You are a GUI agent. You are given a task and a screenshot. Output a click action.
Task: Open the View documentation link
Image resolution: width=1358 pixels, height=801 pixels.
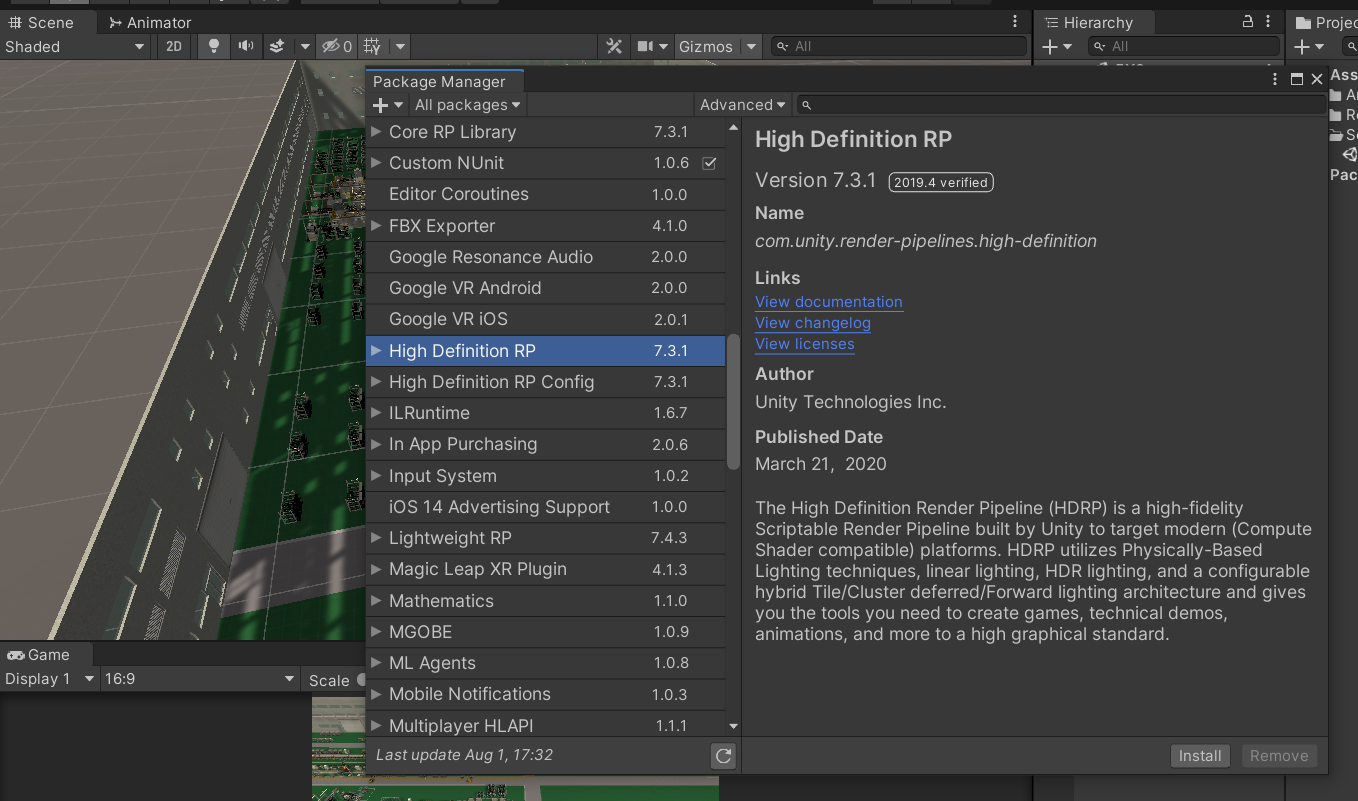829,302
